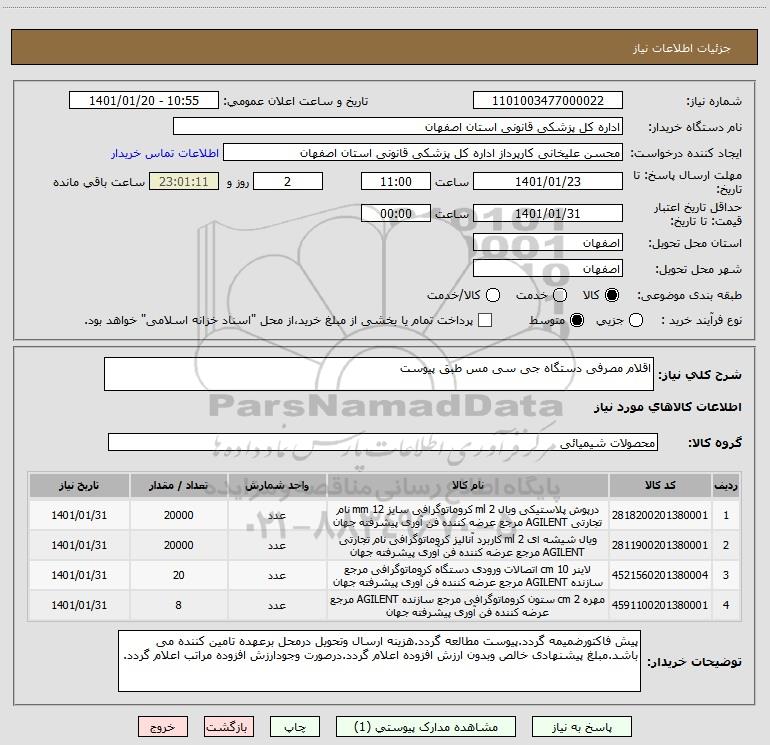Click product code 4591100201380001 cell
This screenshot has height=745, width=770.
click(660, 606)
